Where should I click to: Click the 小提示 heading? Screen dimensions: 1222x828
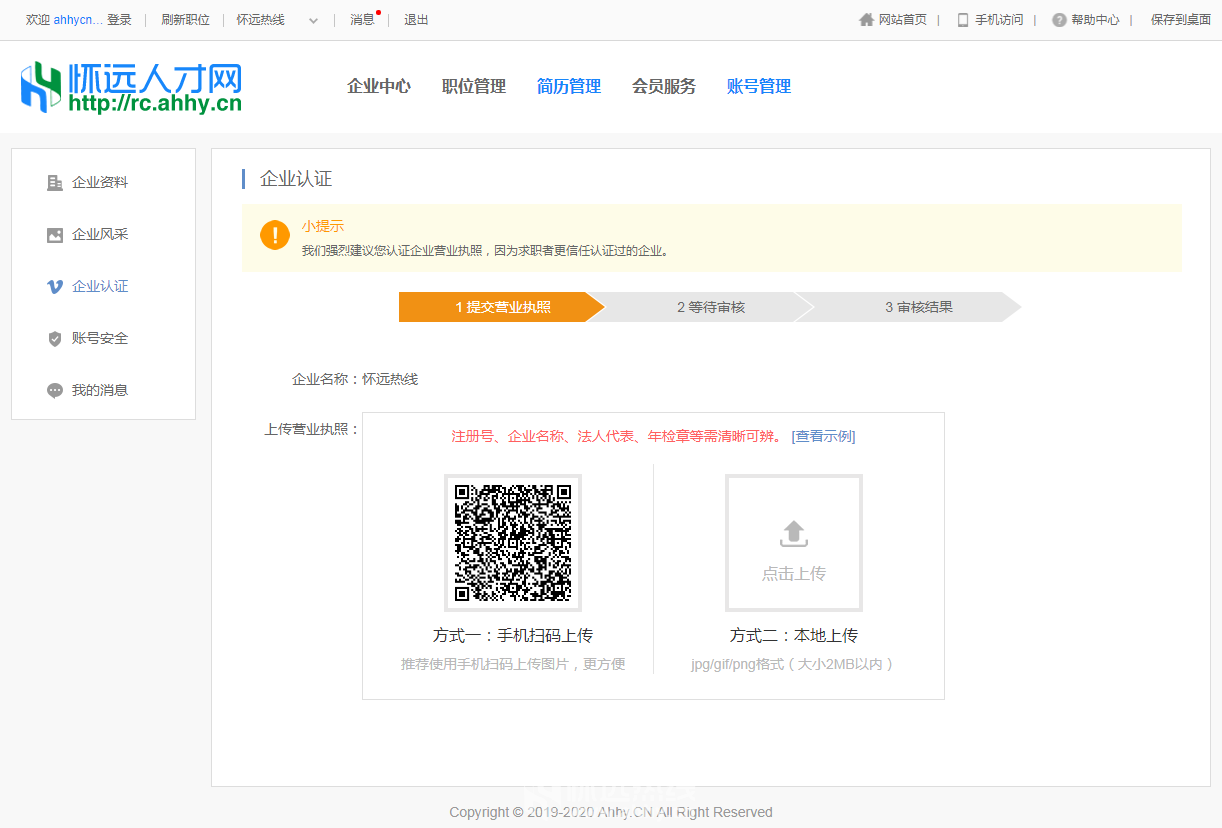pyautogui.click(x=322, y=227)
